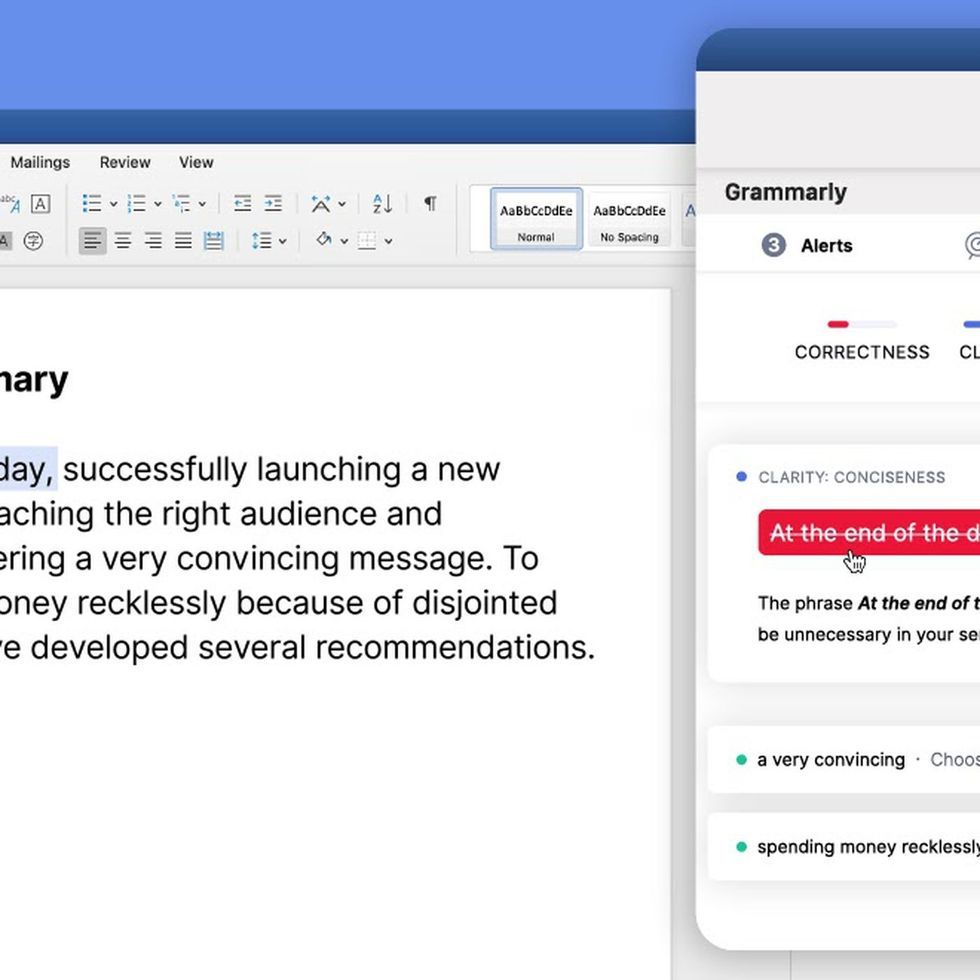Toggle paragraph marks with the ¶ icon
Screen dimensions: 980x980
tap(430, 203)
